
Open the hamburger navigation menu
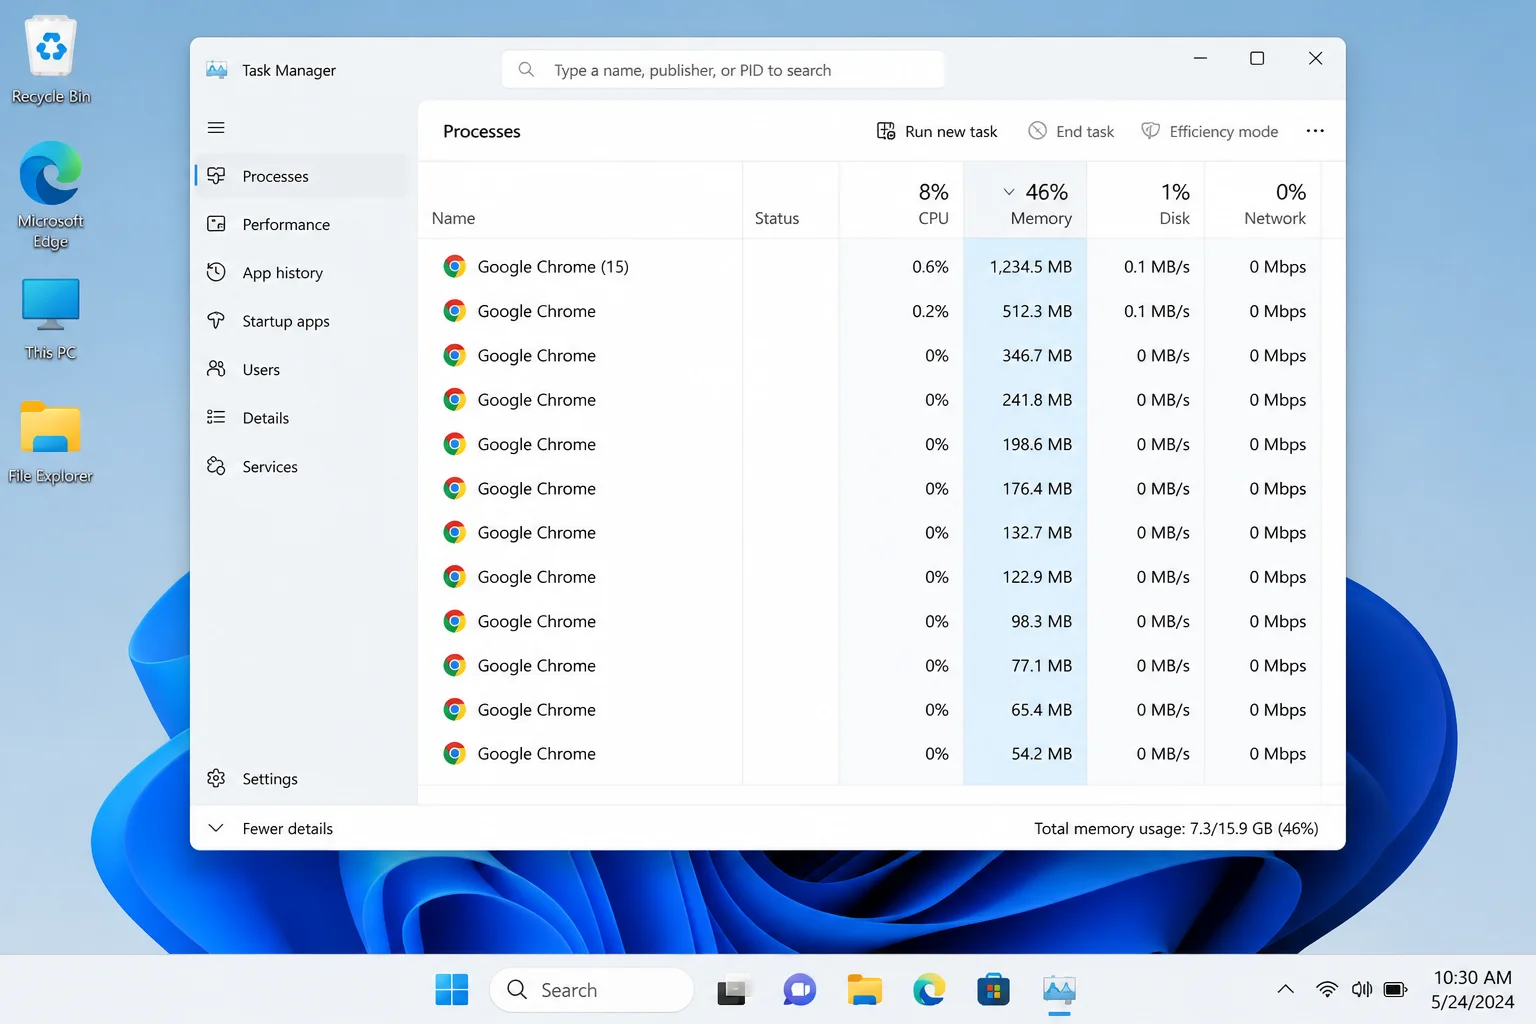216,128
